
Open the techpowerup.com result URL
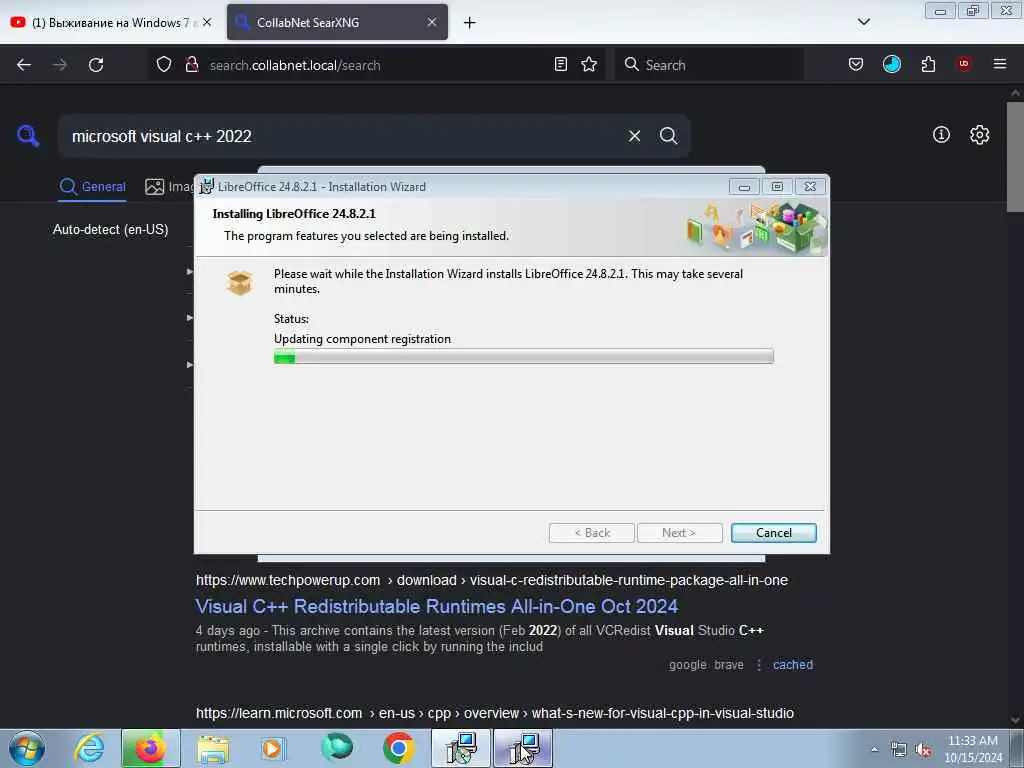pyautogui.click(x=492, y=580)
